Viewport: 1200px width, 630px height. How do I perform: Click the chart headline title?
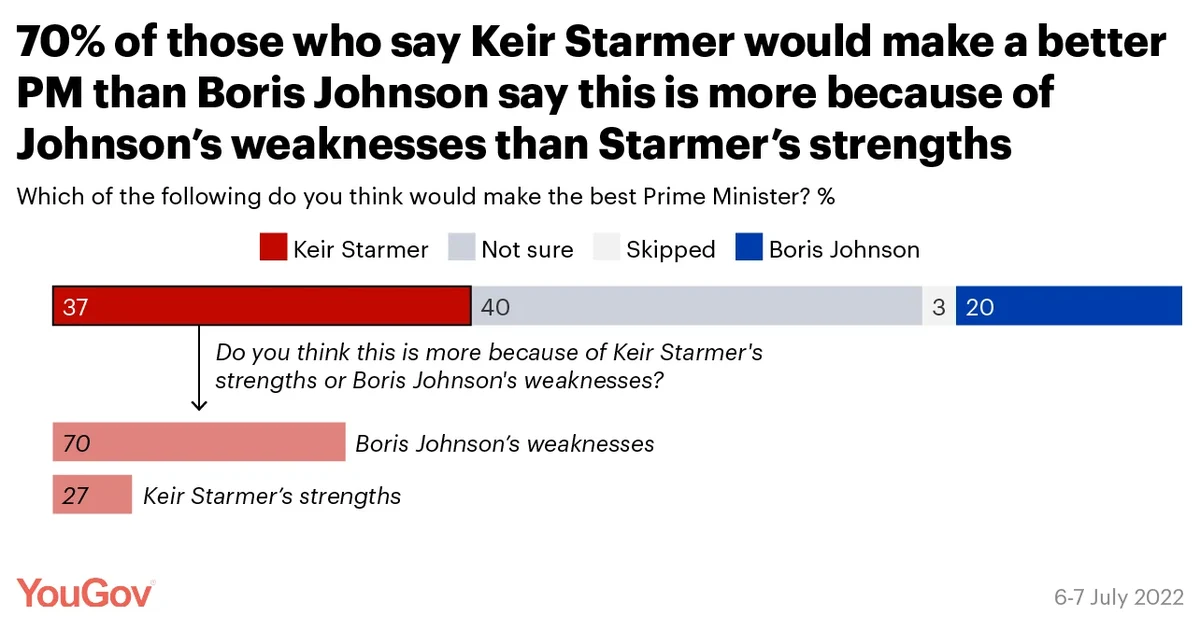[592, 94]
